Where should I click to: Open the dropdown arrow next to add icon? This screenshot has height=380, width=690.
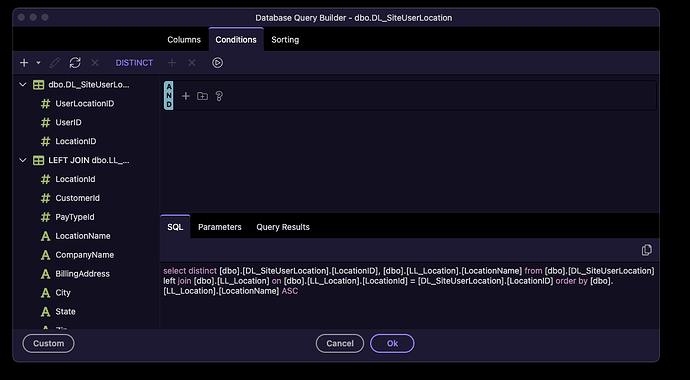pyautogui.click(x=38, y=63)
